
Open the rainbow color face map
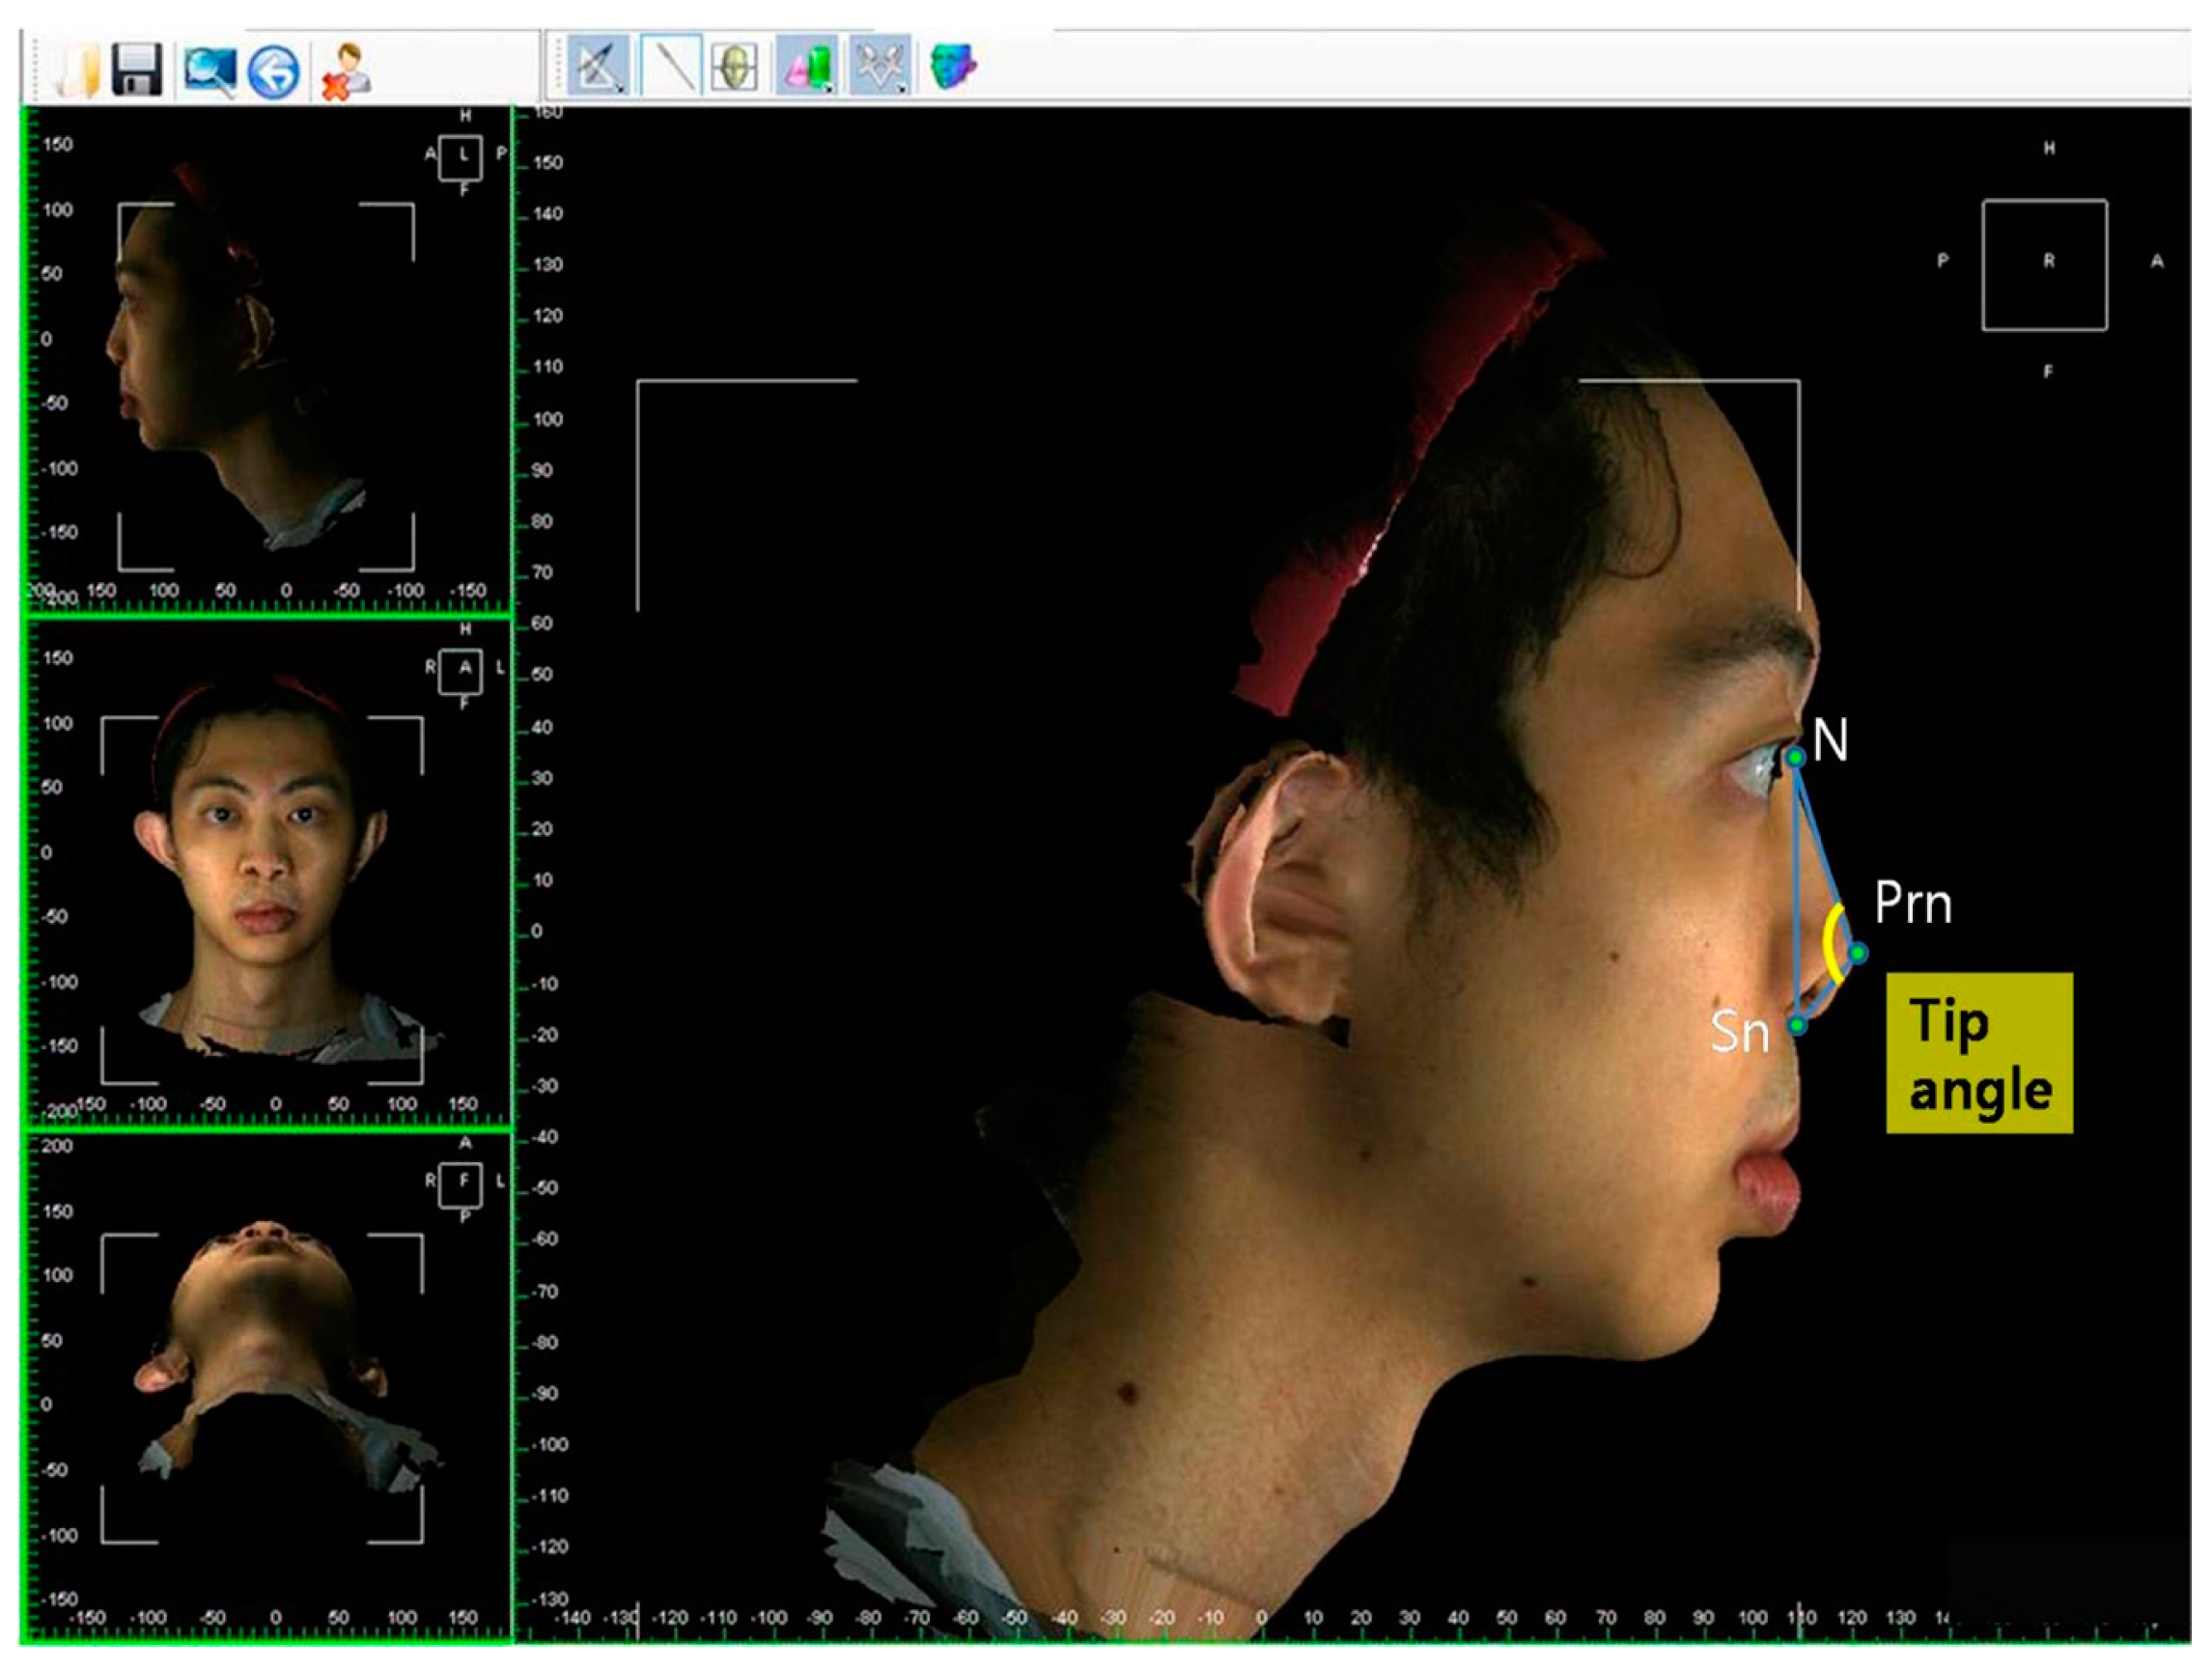click(x=952, y=66)
